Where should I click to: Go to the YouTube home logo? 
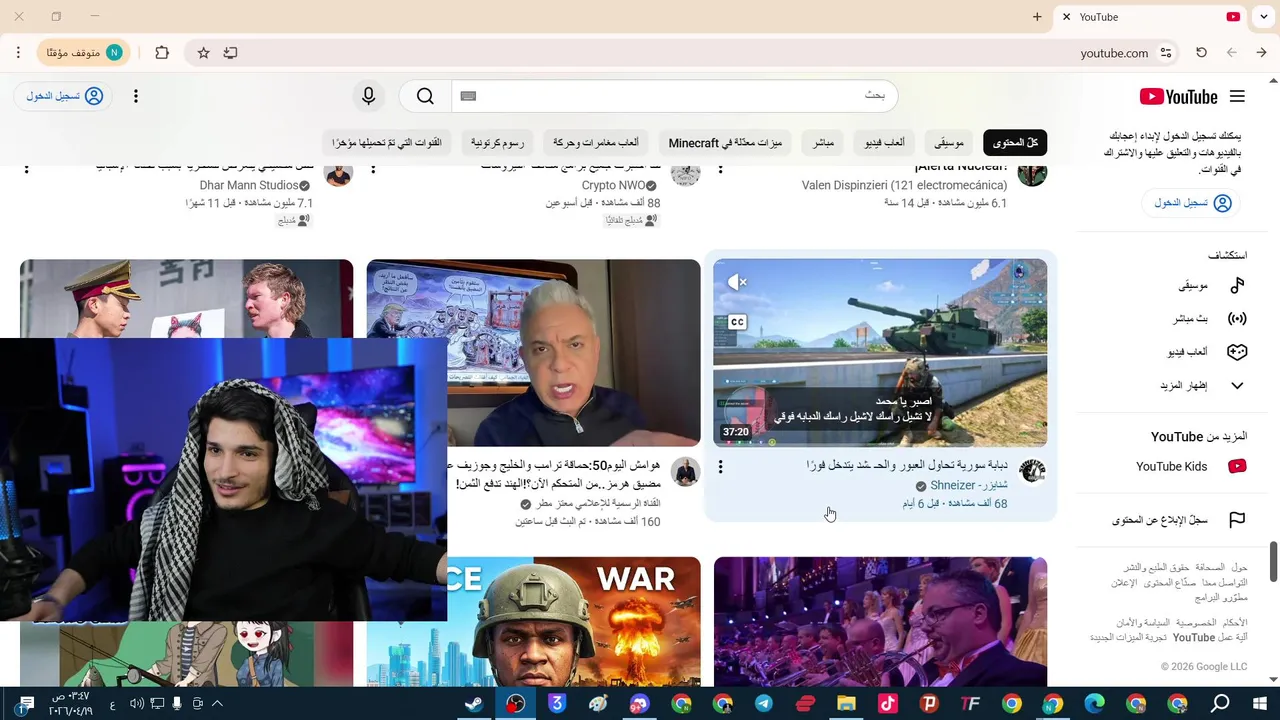1179,97
